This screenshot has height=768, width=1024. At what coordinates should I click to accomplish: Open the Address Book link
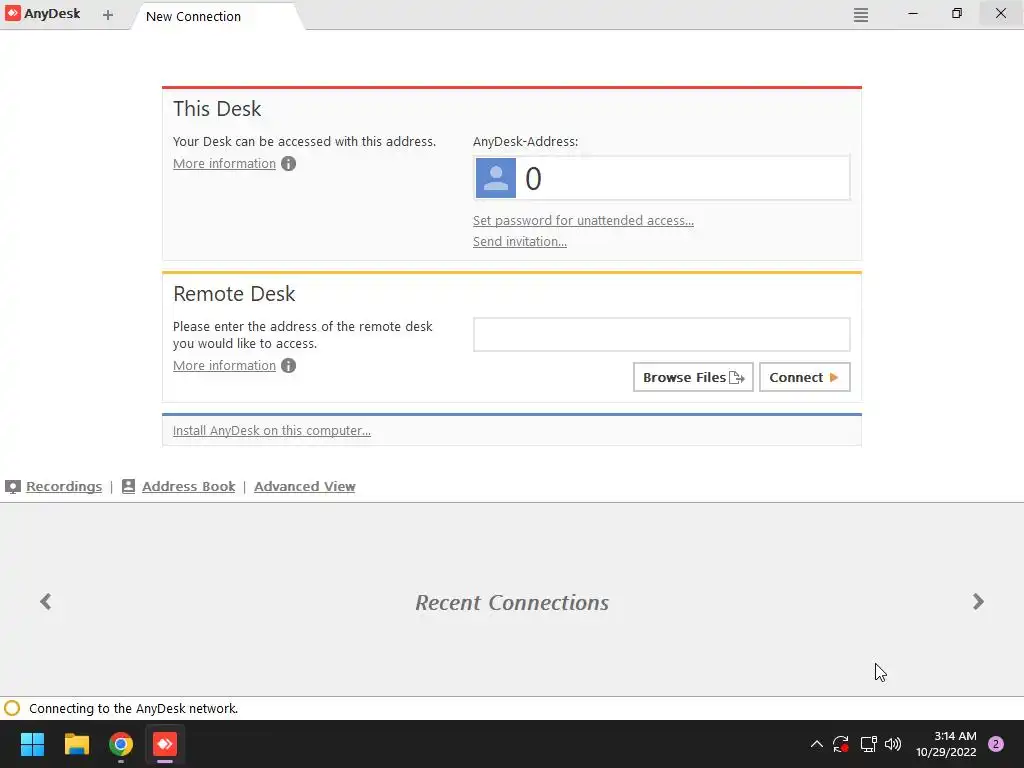click(188, 487)
